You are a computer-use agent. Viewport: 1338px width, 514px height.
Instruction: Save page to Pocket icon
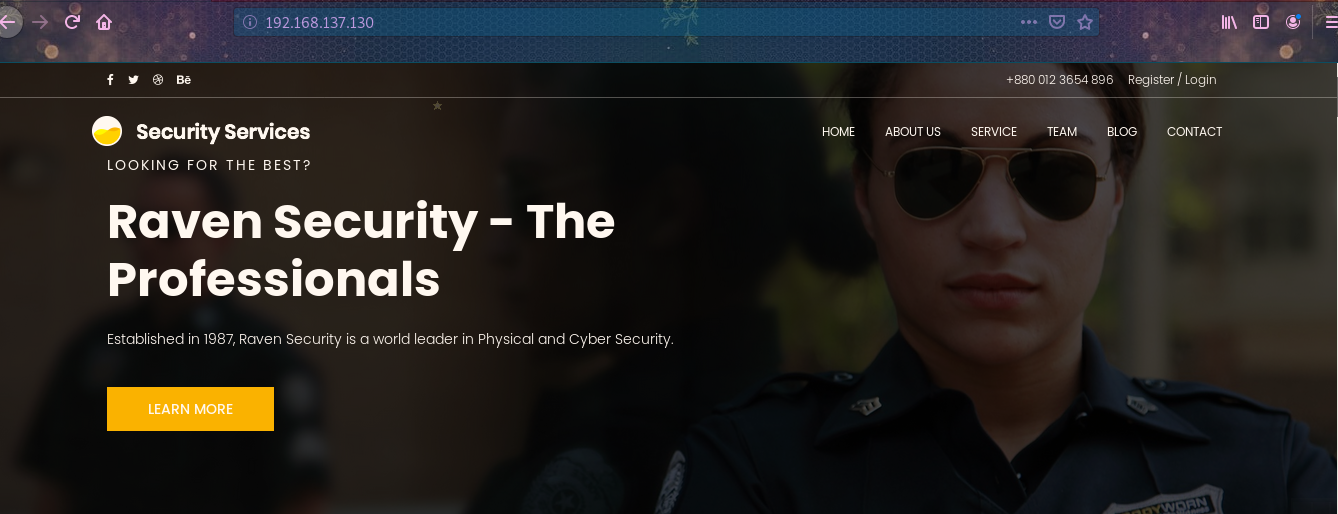[1057, 22]
